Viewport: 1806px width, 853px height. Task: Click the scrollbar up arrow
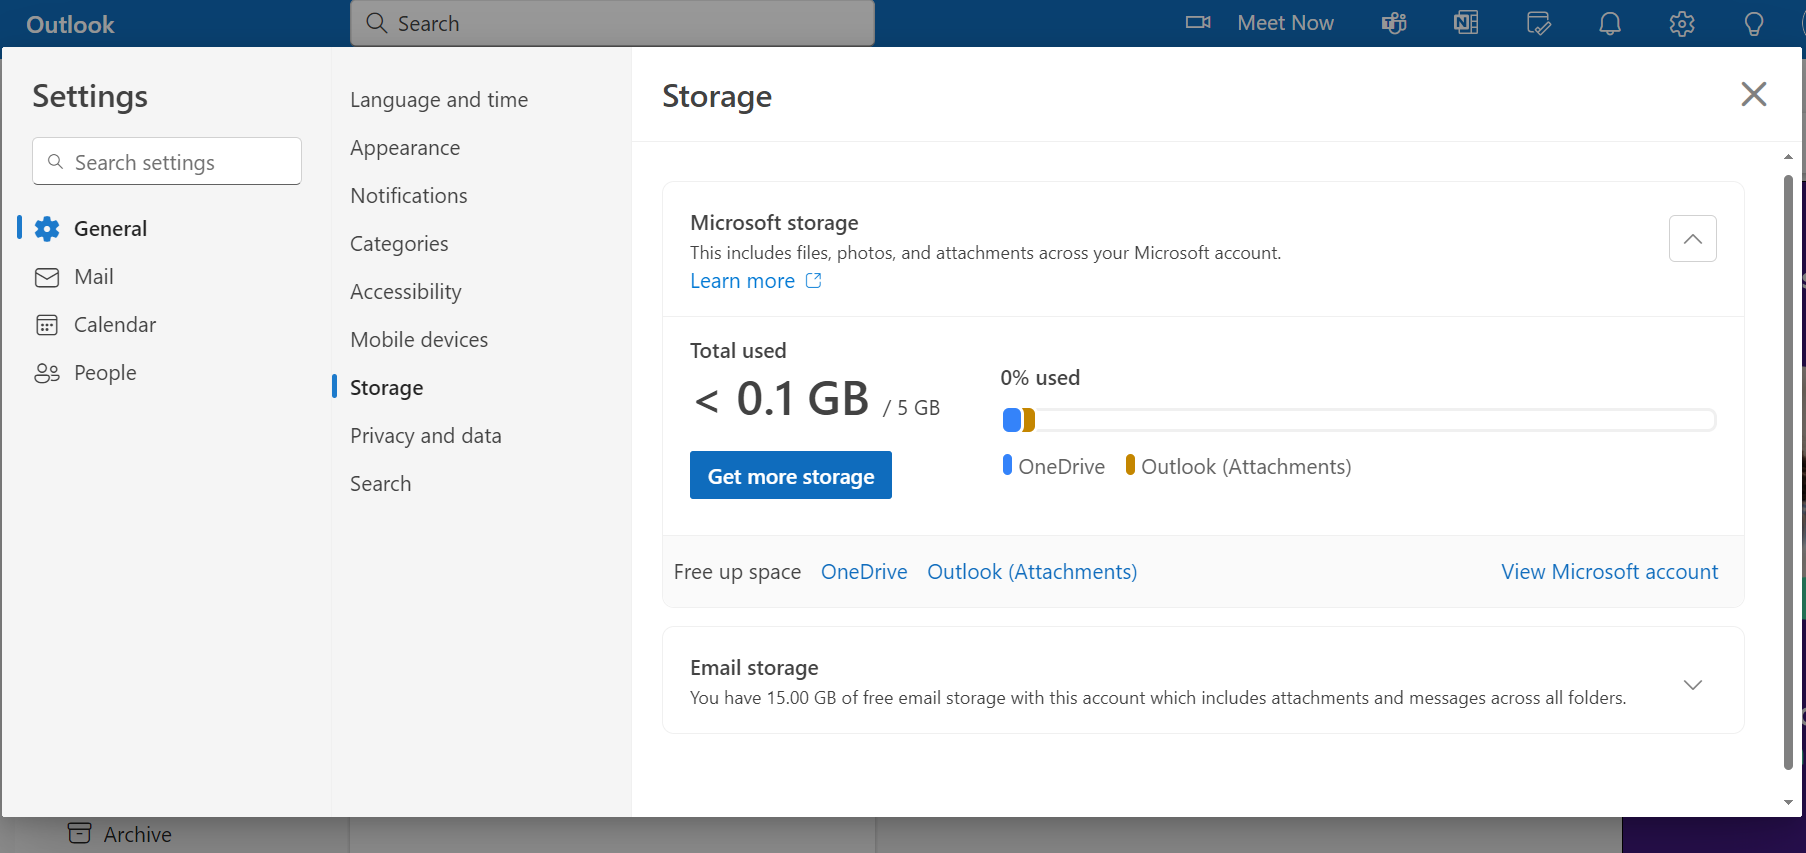click(x=1788, y=157)
